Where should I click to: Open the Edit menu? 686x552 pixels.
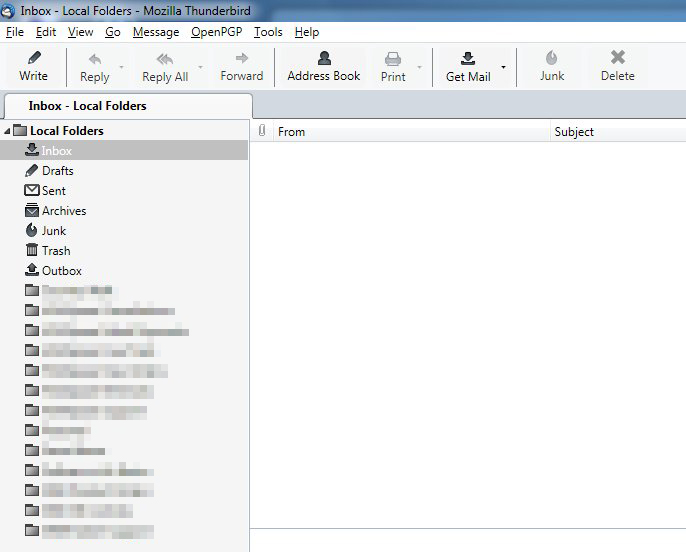[x=46, y=32]
